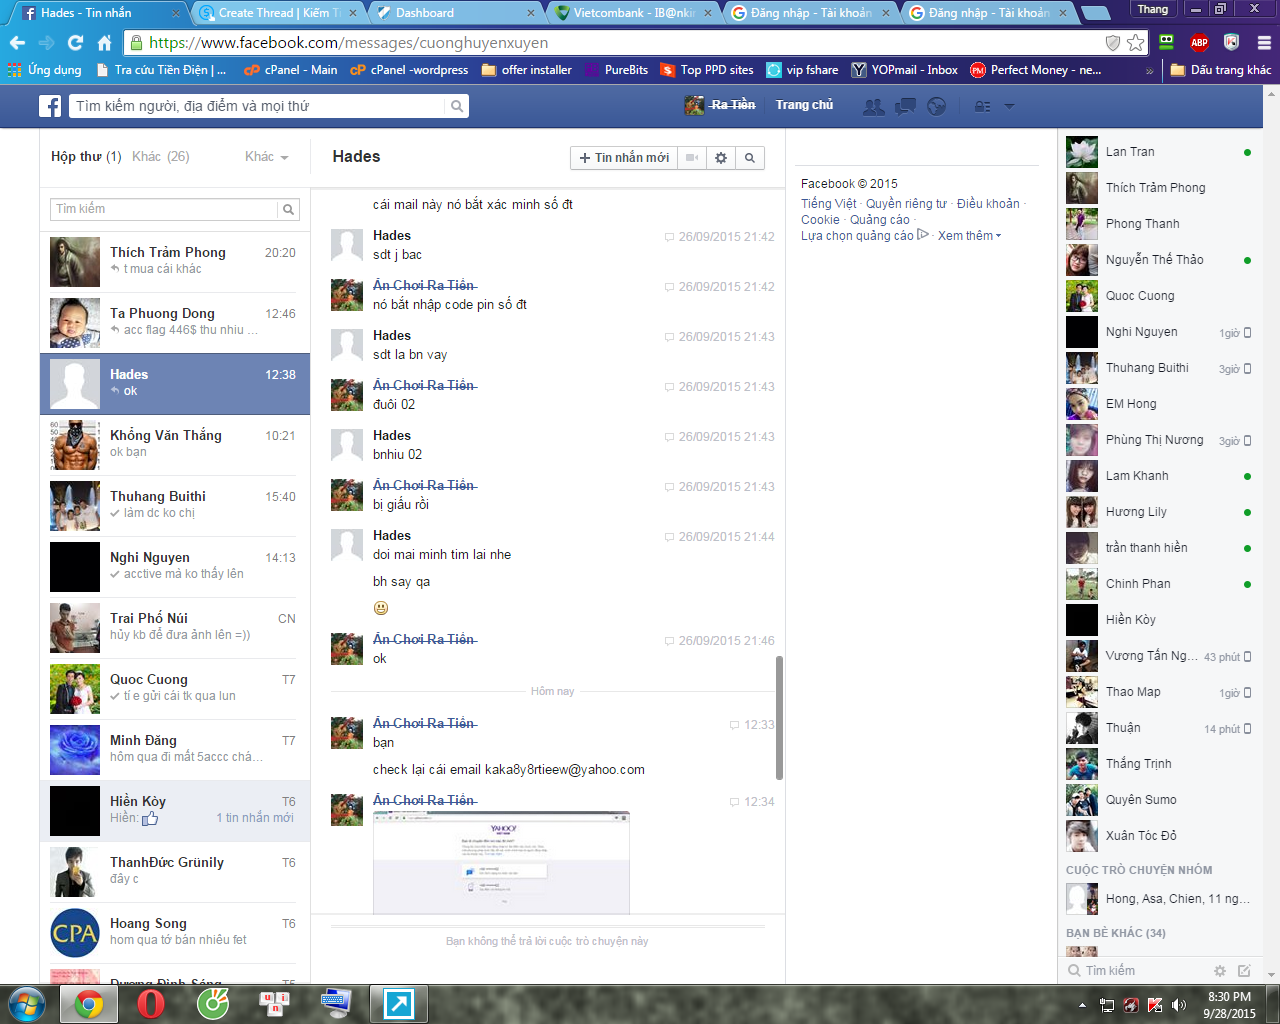1280x1024 pixels.
Task: Open the YOPmail - Inbox bookmark
Action: pyautogui.click(x=904, y=70)
